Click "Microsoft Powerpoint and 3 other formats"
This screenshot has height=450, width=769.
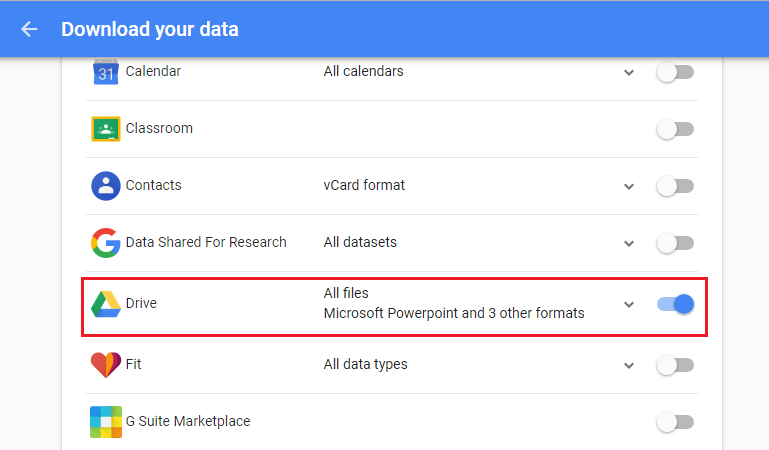[454, 313]
